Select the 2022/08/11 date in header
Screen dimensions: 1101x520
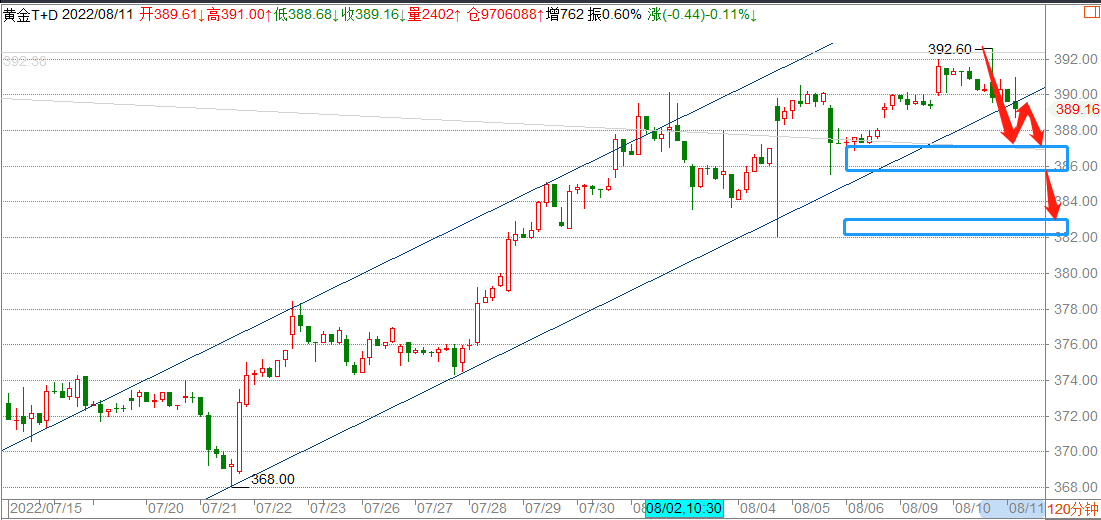coord(99,14)
